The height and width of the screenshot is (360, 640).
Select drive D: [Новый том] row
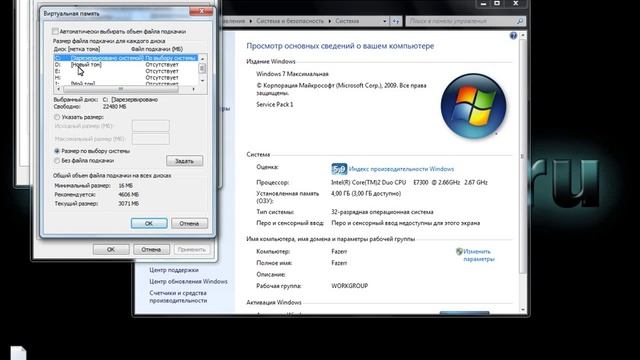126,64
